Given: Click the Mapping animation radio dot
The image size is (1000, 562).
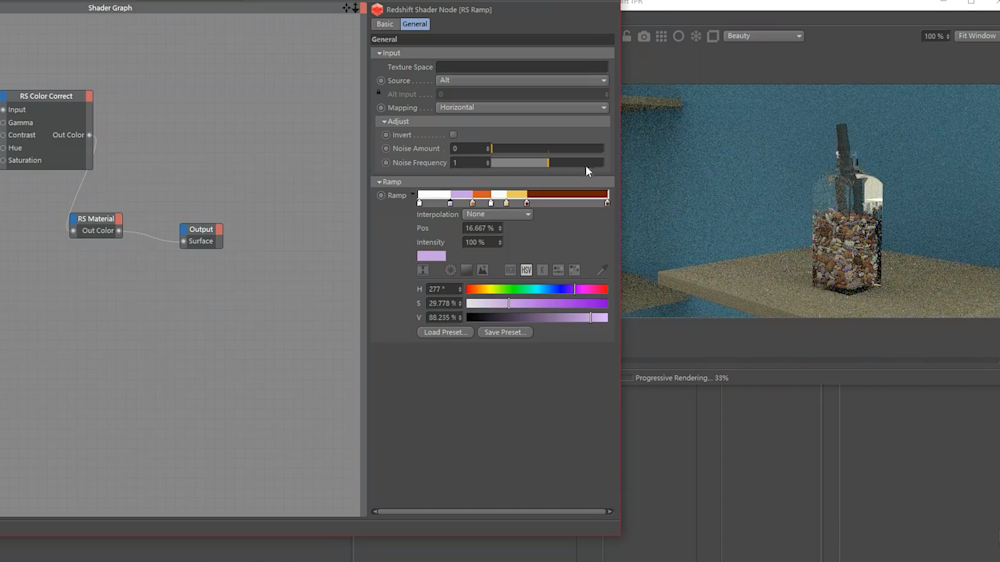Looking at the screenshot, I should click(381, 108).
